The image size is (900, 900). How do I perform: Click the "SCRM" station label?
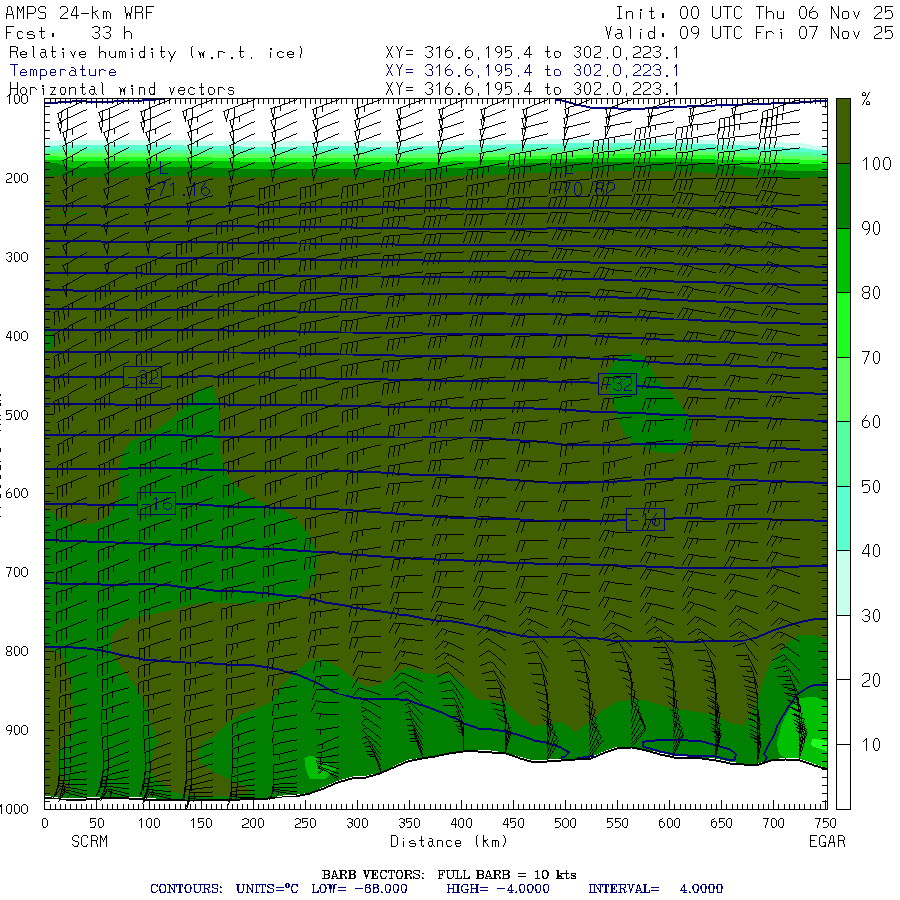tap(89, 842)
